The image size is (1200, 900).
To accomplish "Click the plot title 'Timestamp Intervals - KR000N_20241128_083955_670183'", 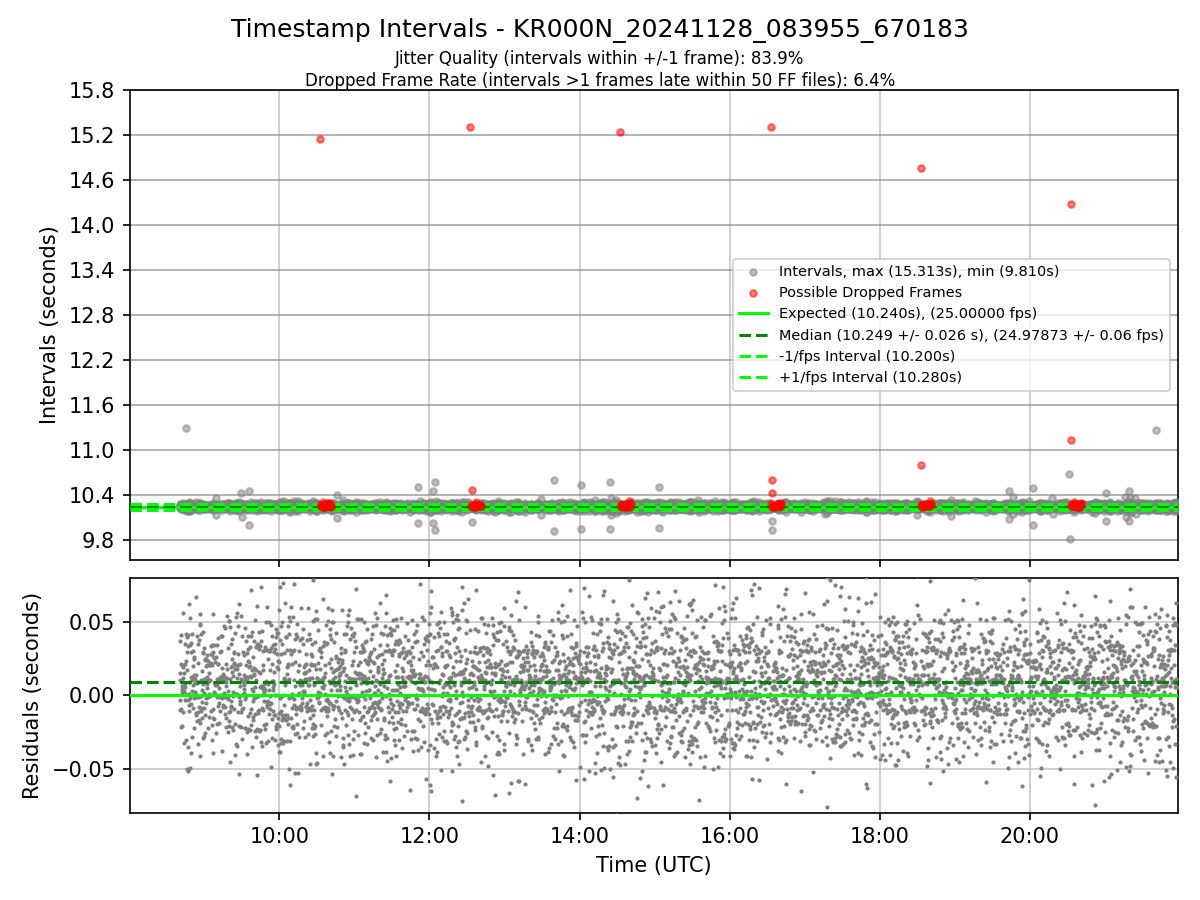I will pos(599,29).
